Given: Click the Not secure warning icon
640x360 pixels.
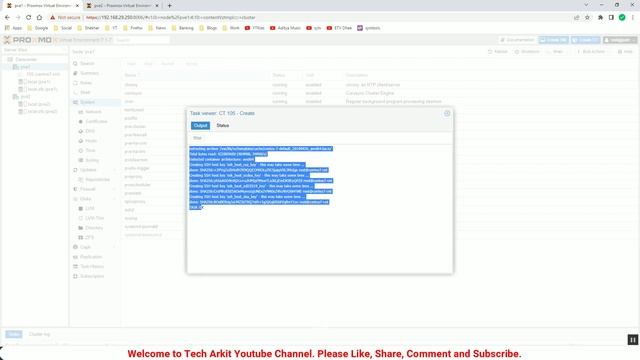Looking at the screenshot, I should (52, 18).
